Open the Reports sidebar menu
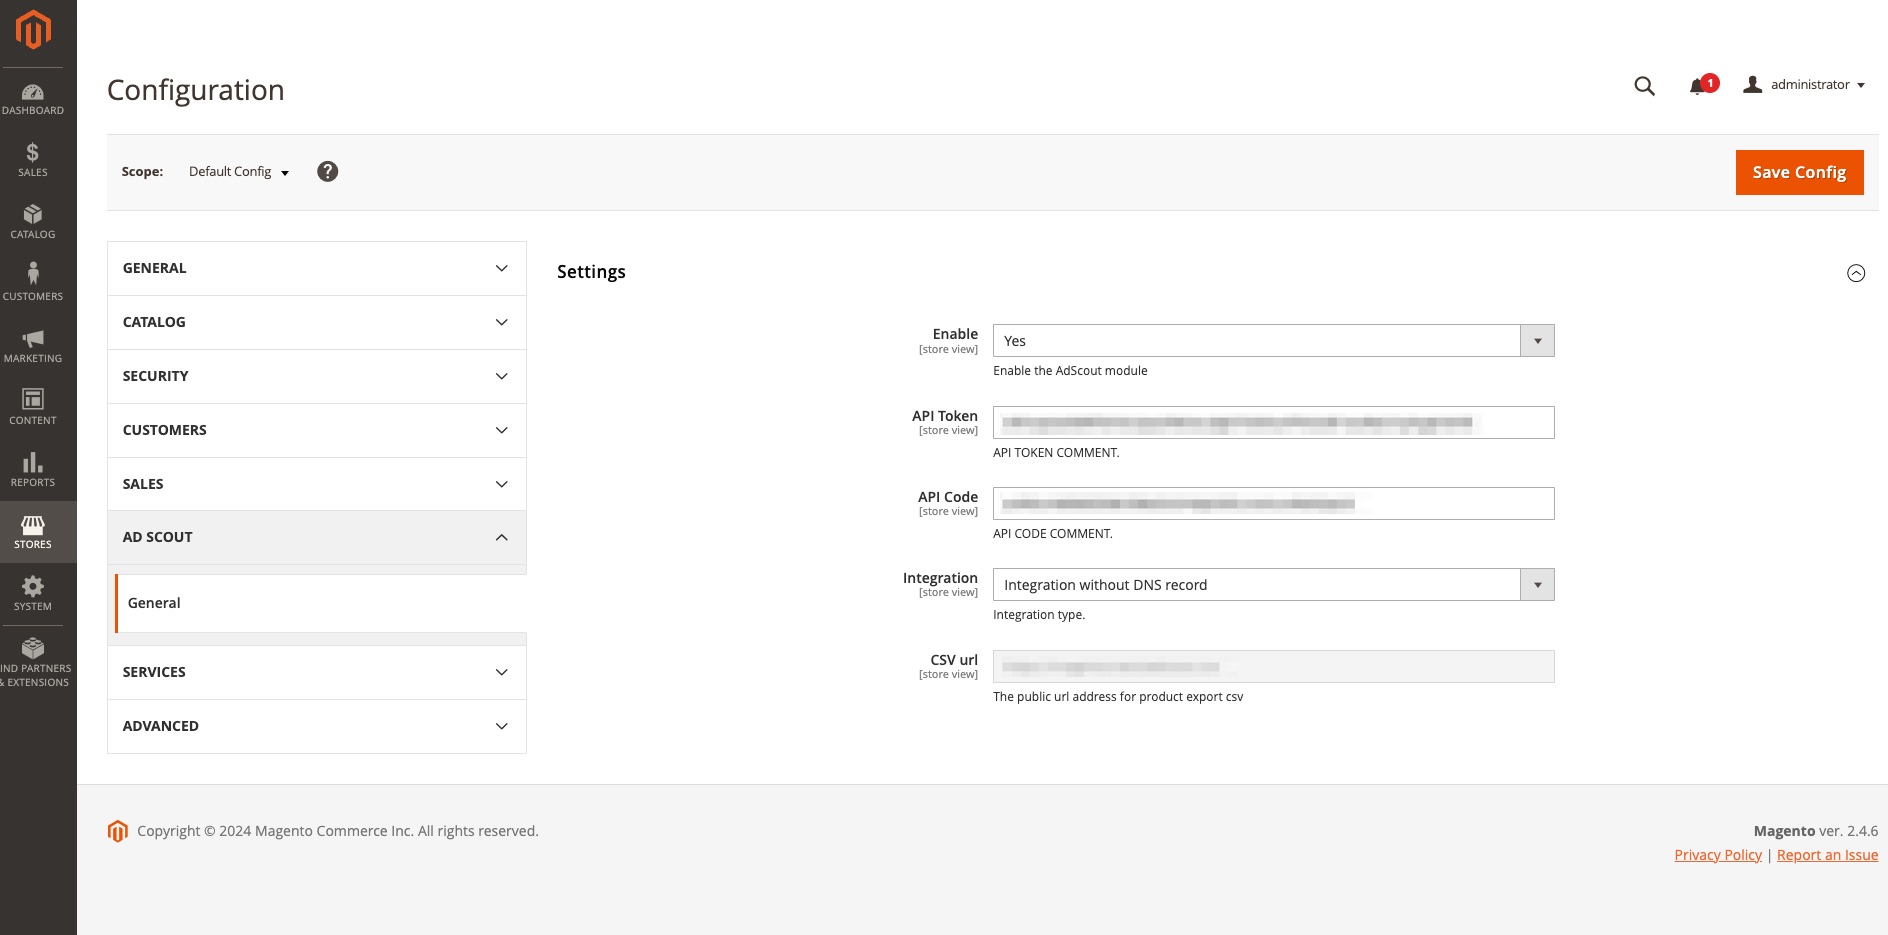Image resolution: width=1888 pixels, height=935 pixels. [x=33, y=470]
